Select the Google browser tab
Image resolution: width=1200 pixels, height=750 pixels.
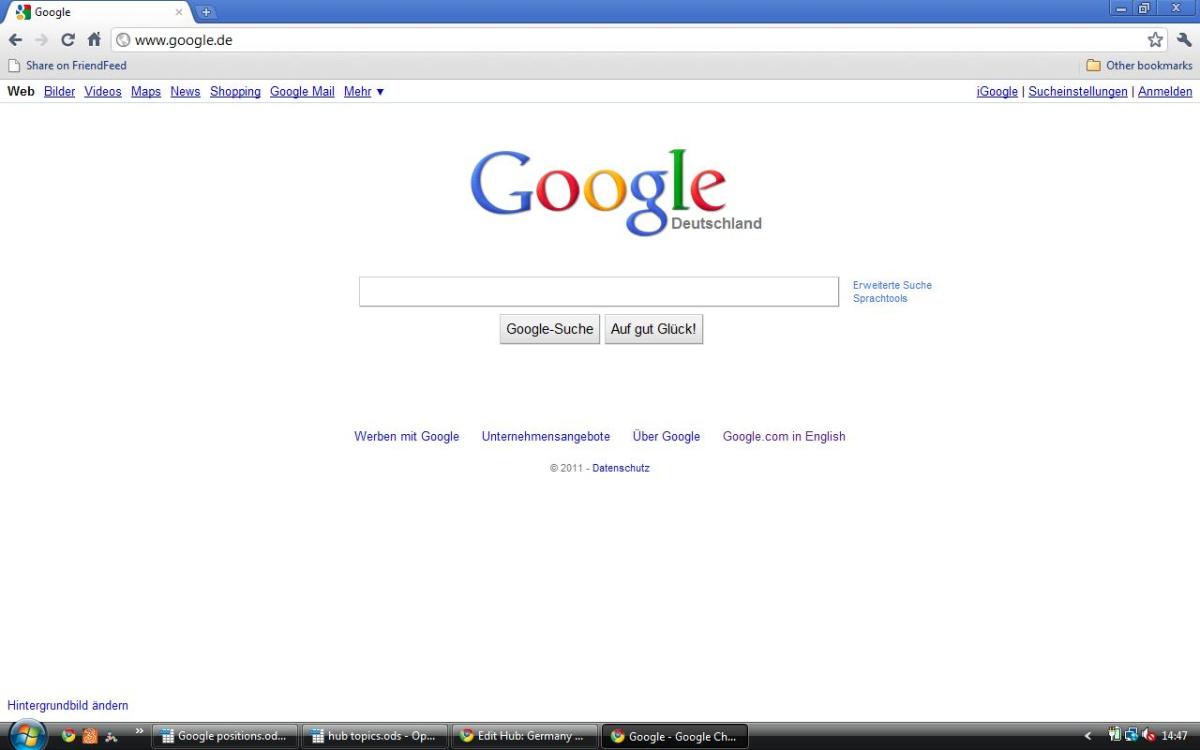pyautogui.click(x=100, y=12)
